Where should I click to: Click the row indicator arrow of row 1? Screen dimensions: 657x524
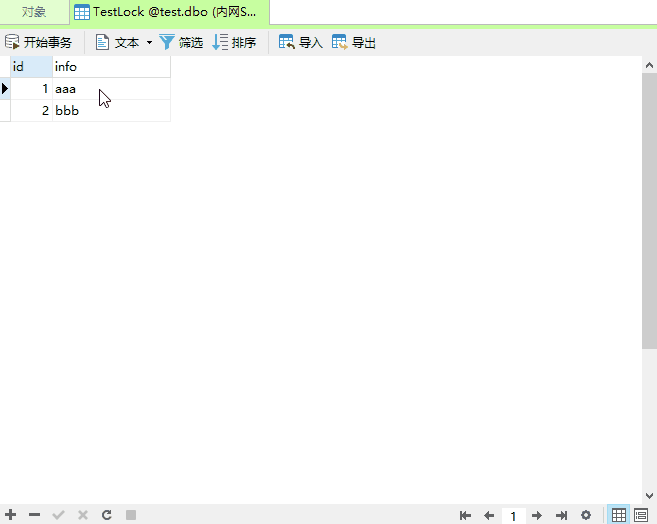click(5, 88)
